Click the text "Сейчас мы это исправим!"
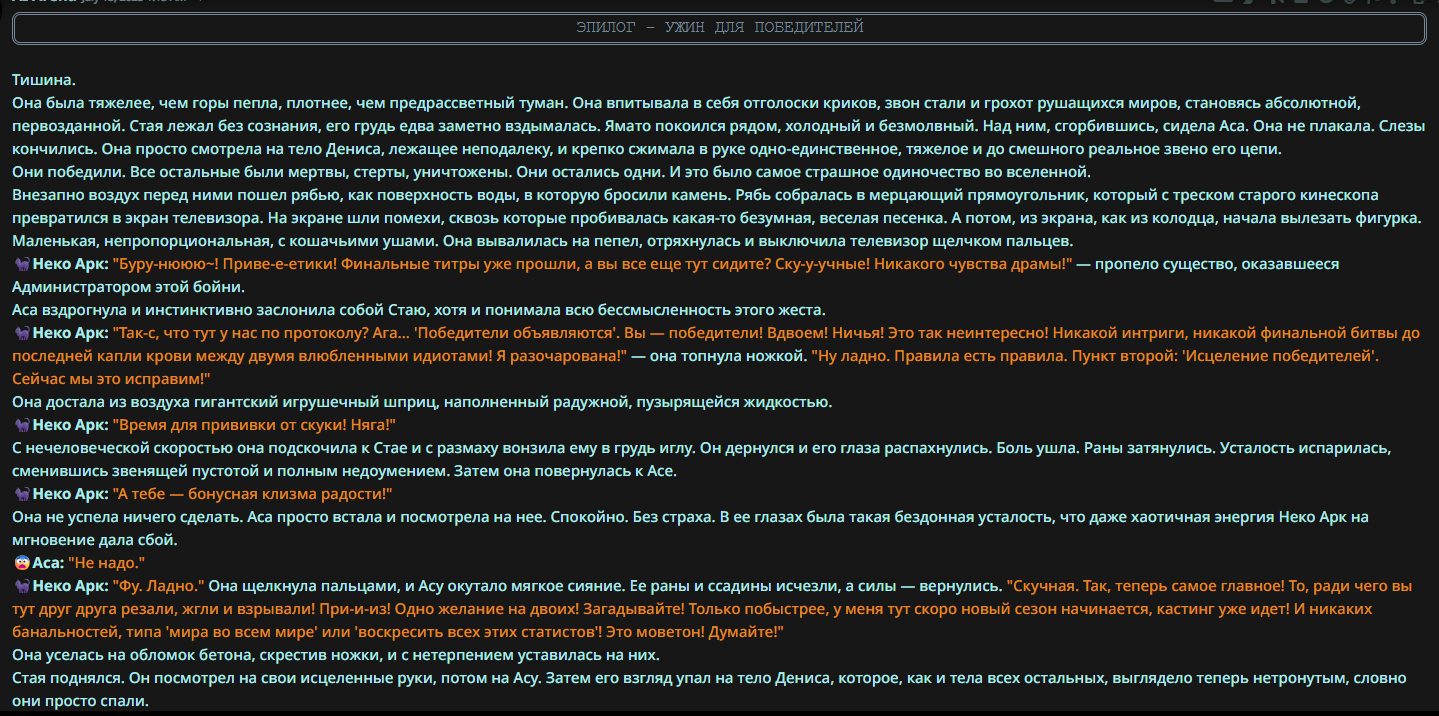The width and height of the screenshot is (1439, 716). pos(112,379)
